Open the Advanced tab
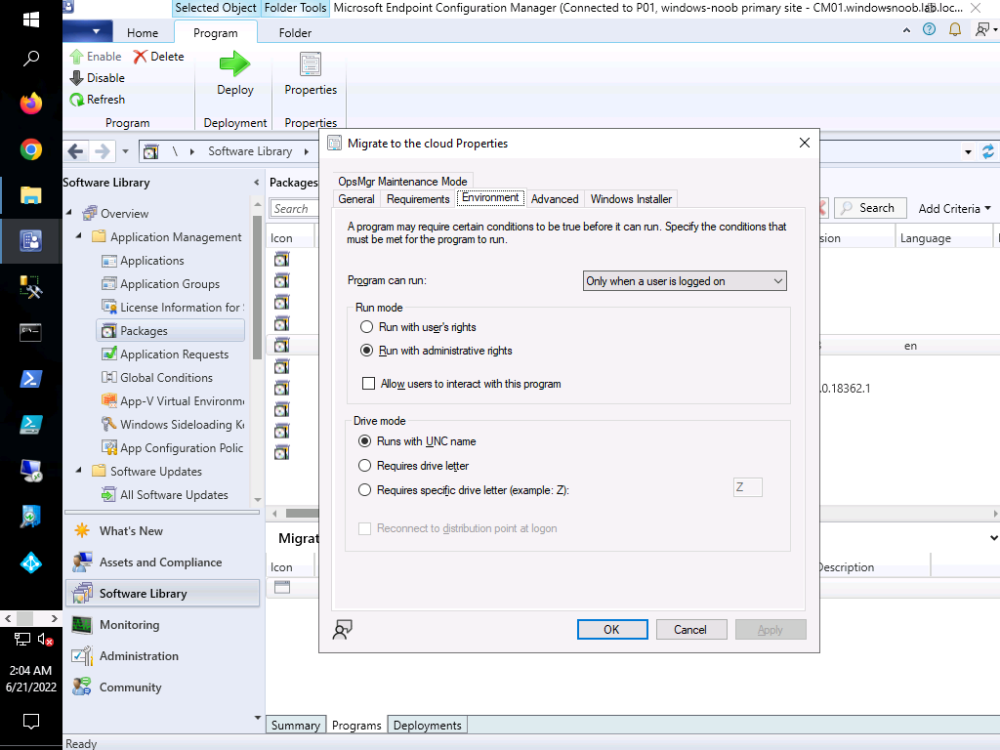 click(554, 199)
